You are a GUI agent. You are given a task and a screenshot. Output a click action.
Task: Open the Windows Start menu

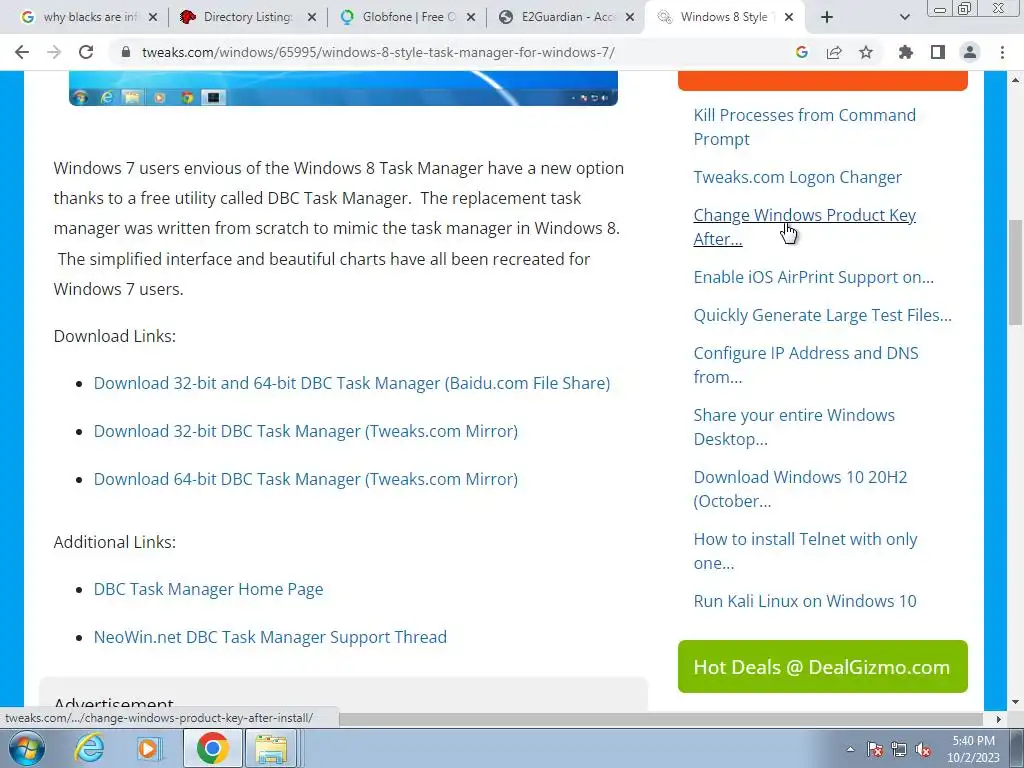click(27, 748)
